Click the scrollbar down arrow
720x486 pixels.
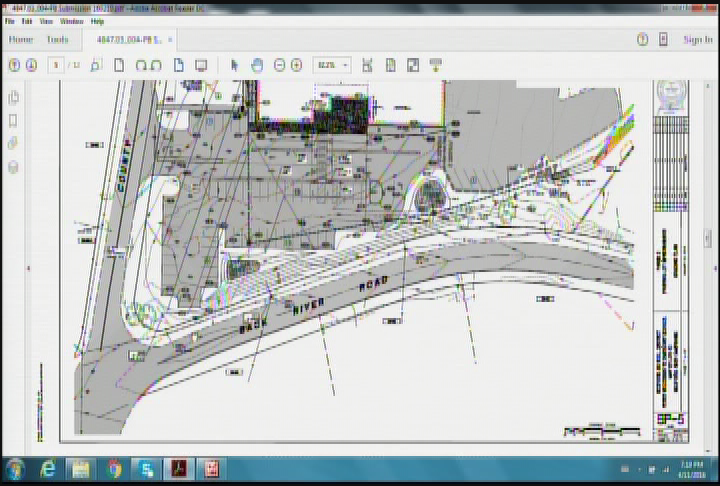tap(708, 450)
